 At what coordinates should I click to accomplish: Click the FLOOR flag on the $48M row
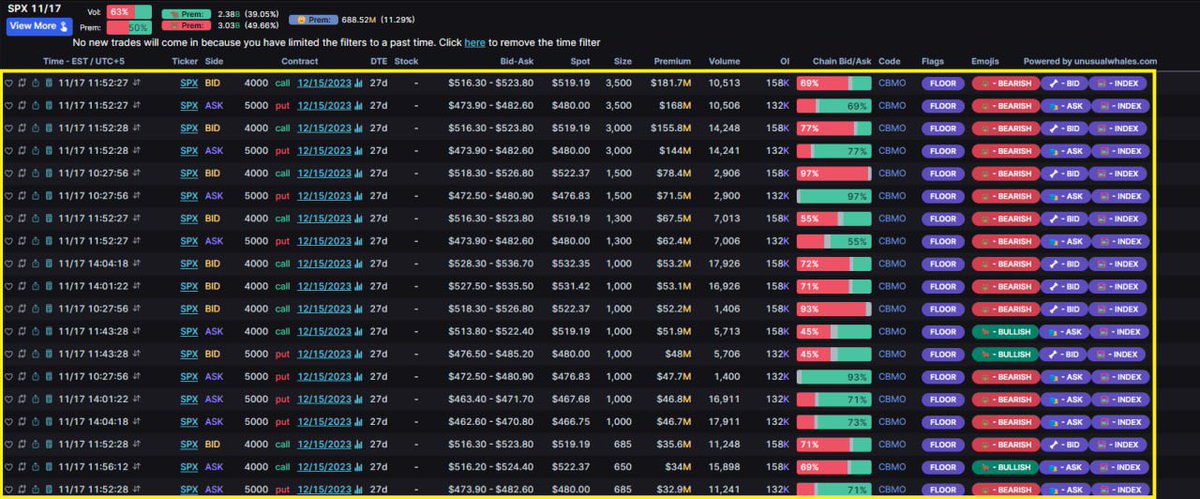(x=943, y=354)
